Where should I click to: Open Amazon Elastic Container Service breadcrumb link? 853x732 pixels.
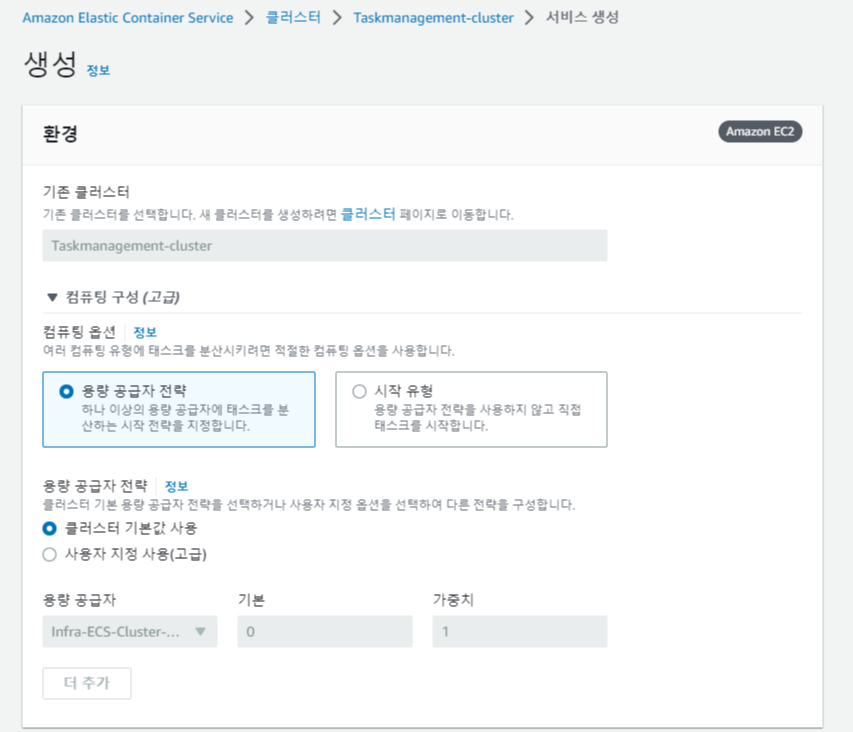click(x=128, y=18)
